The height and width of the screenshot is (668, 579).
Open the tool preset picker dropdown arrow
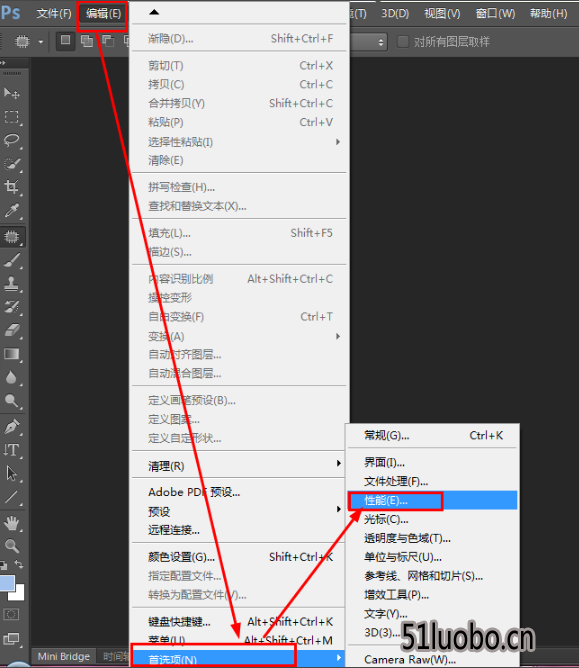(41, 42)
